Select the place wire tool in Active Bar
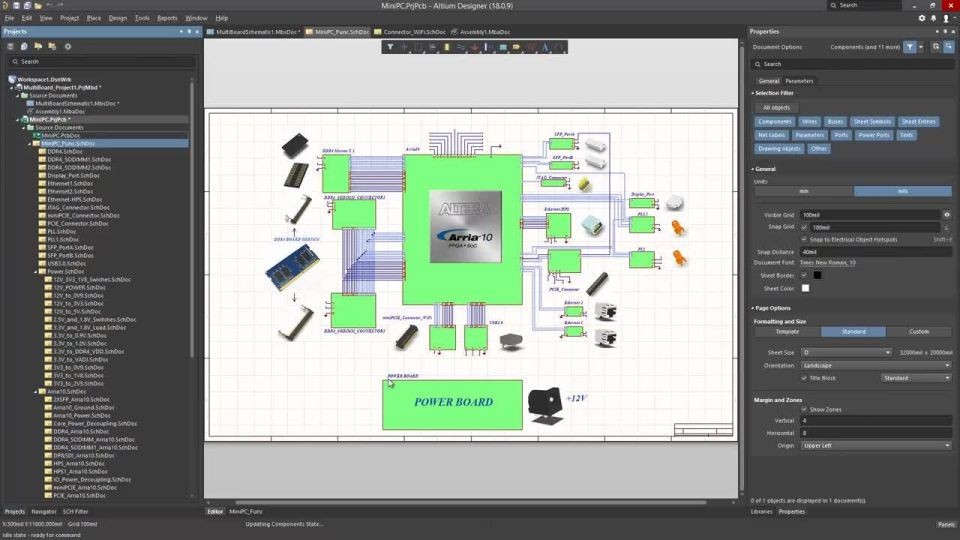 tap(461, 47)
